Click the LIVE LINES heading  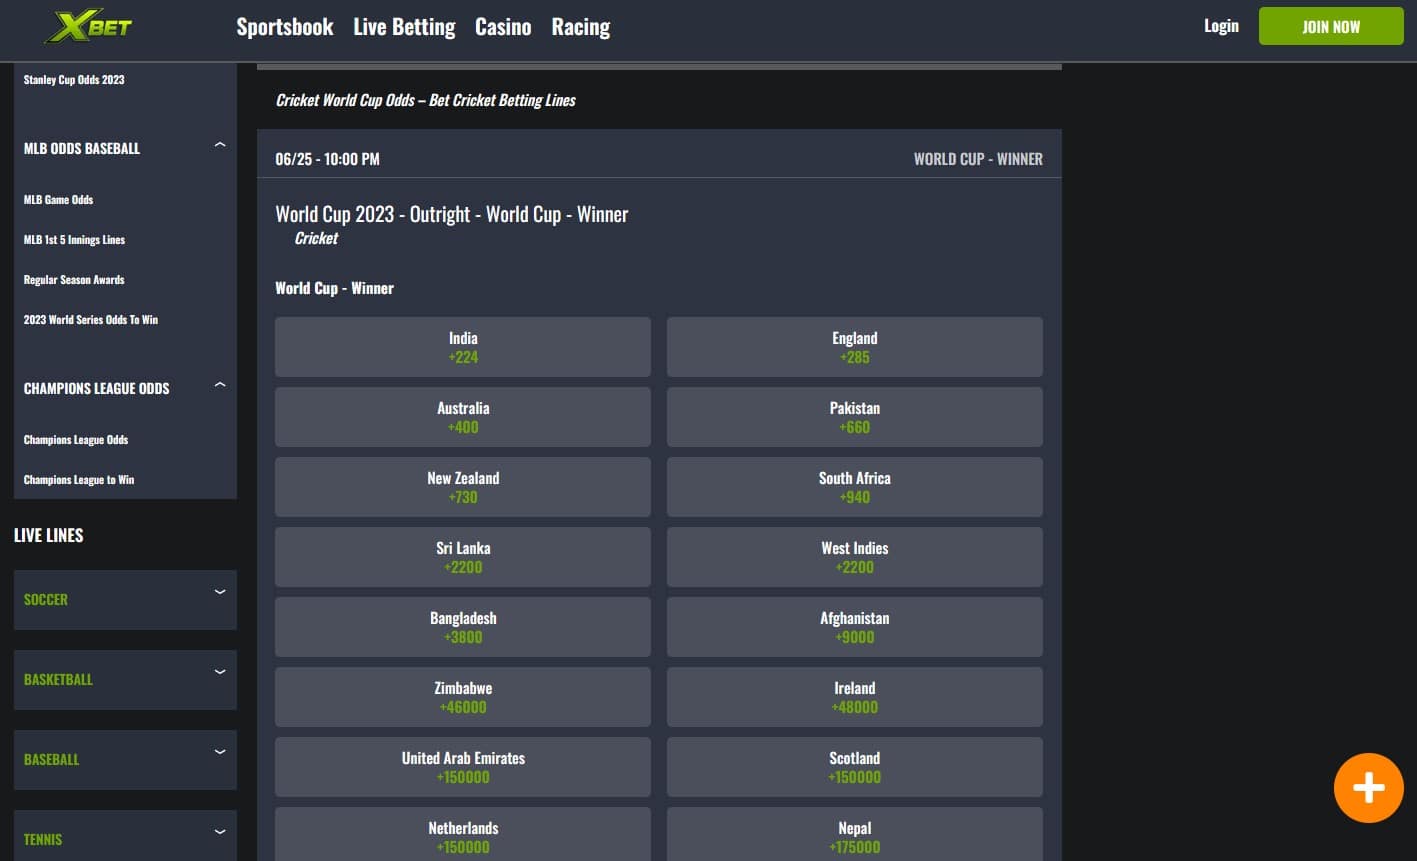(49, 535)
